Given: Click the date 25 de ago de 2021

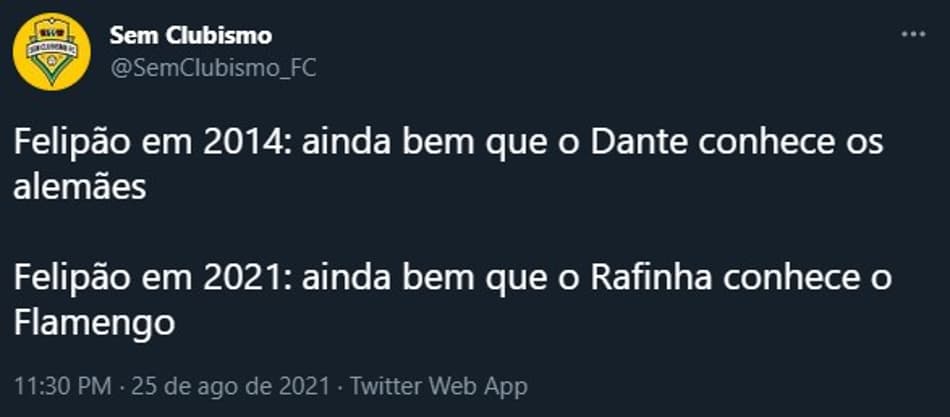Looking at the screenshot, I should coord(231,386).
